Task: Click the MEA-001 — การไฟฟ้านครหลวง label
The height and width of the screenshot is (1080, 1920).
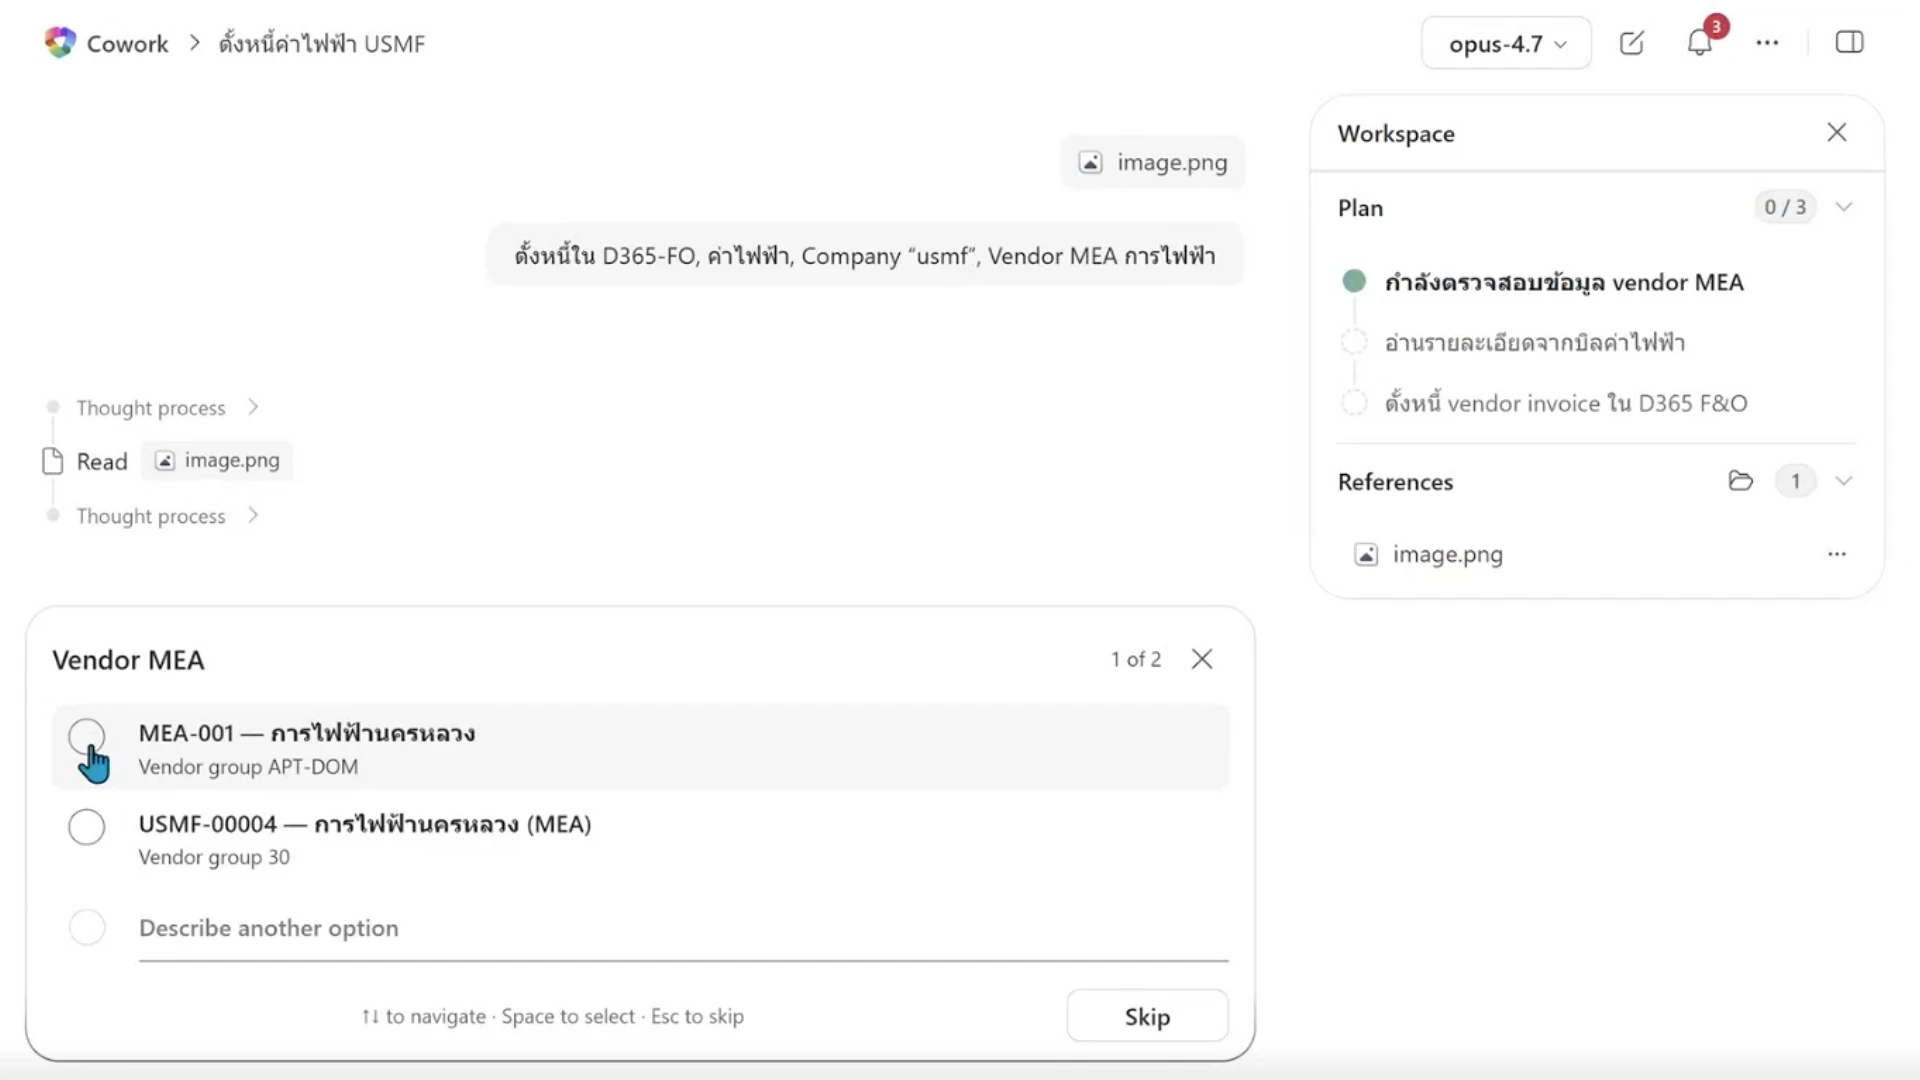Action: tap(307, 733)
